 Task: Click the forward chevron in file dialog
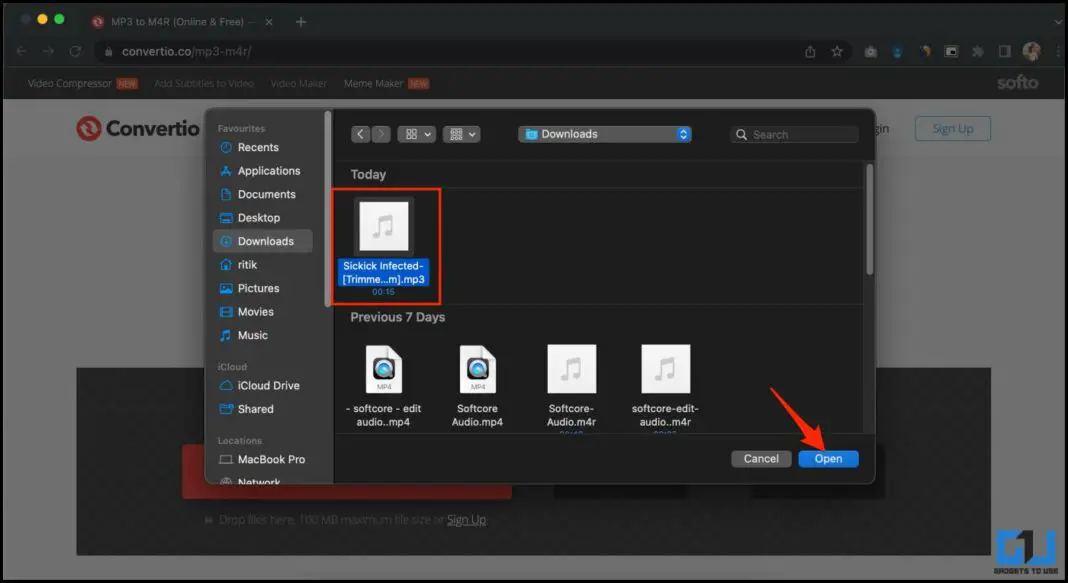[381, 134]
